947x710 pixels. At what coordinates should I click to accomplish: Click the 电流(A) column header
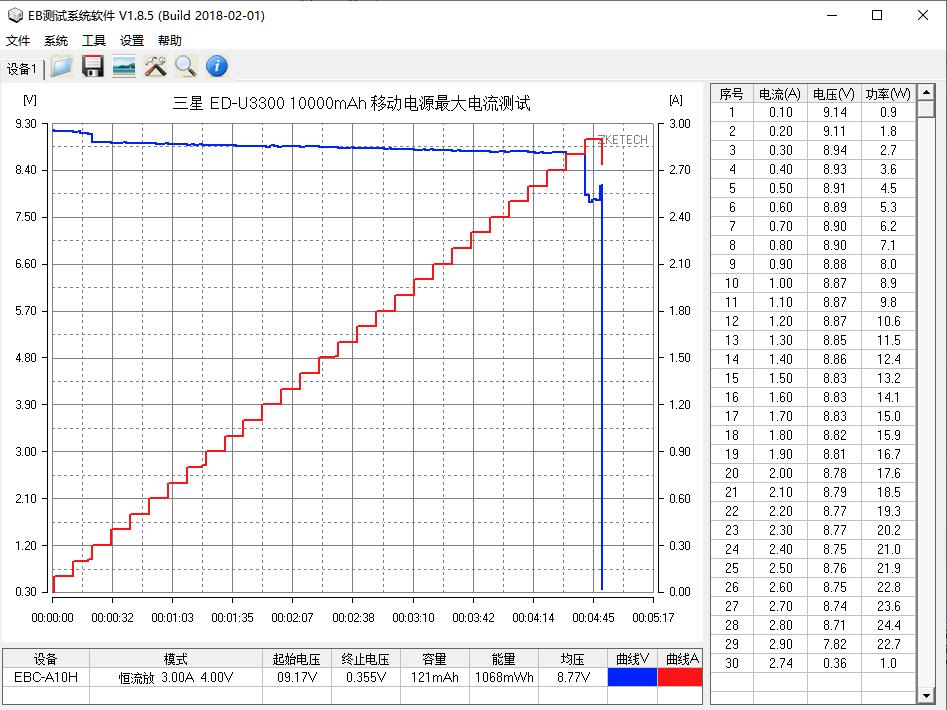click(x=780, y=94)
